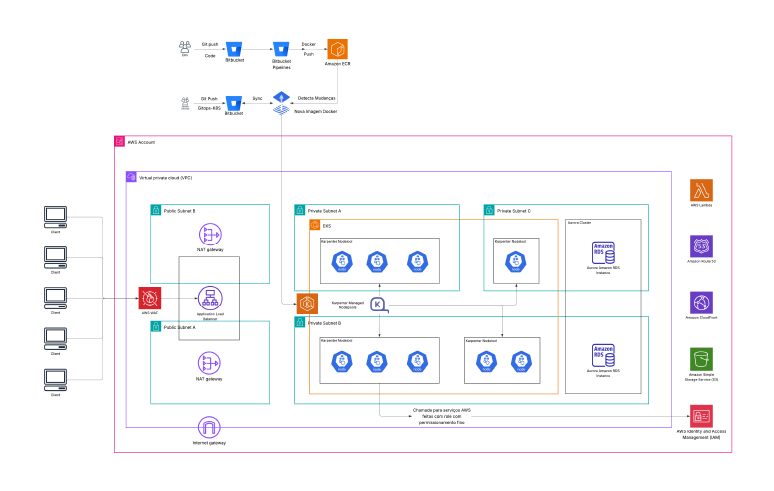Click the Amazon Route 53 icon
This screenshot has width=774, height=491.
[701, 246]
